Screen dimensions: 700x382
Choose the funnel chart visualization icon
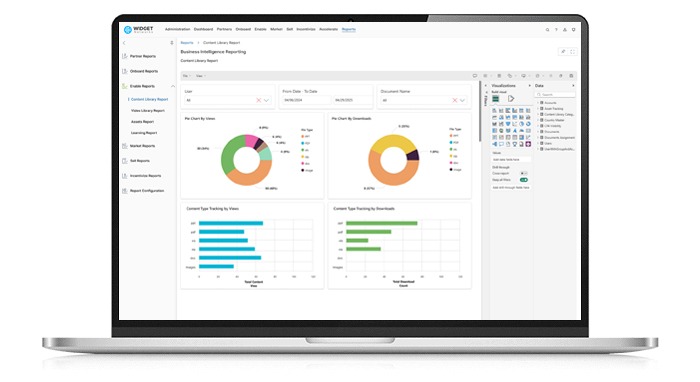(x=508, y=124)
